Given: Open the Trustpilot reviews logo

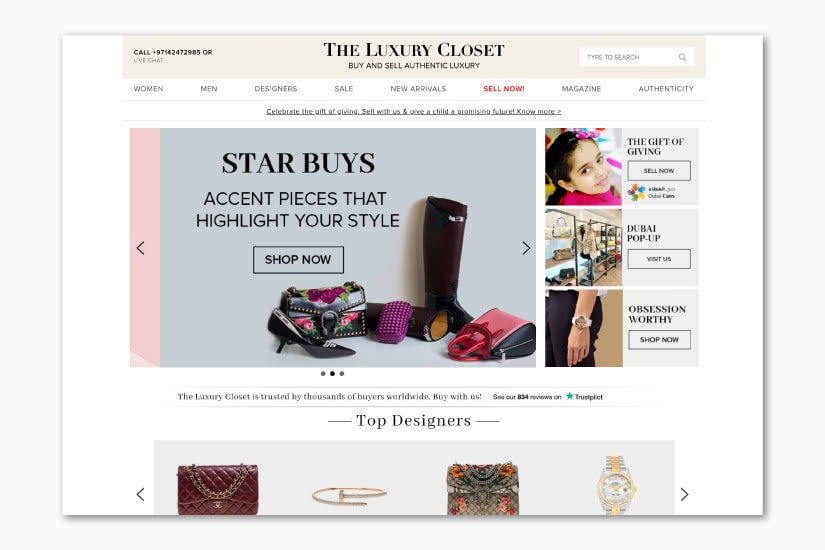Looking at the screenshot, I should (x=584, y=396).
